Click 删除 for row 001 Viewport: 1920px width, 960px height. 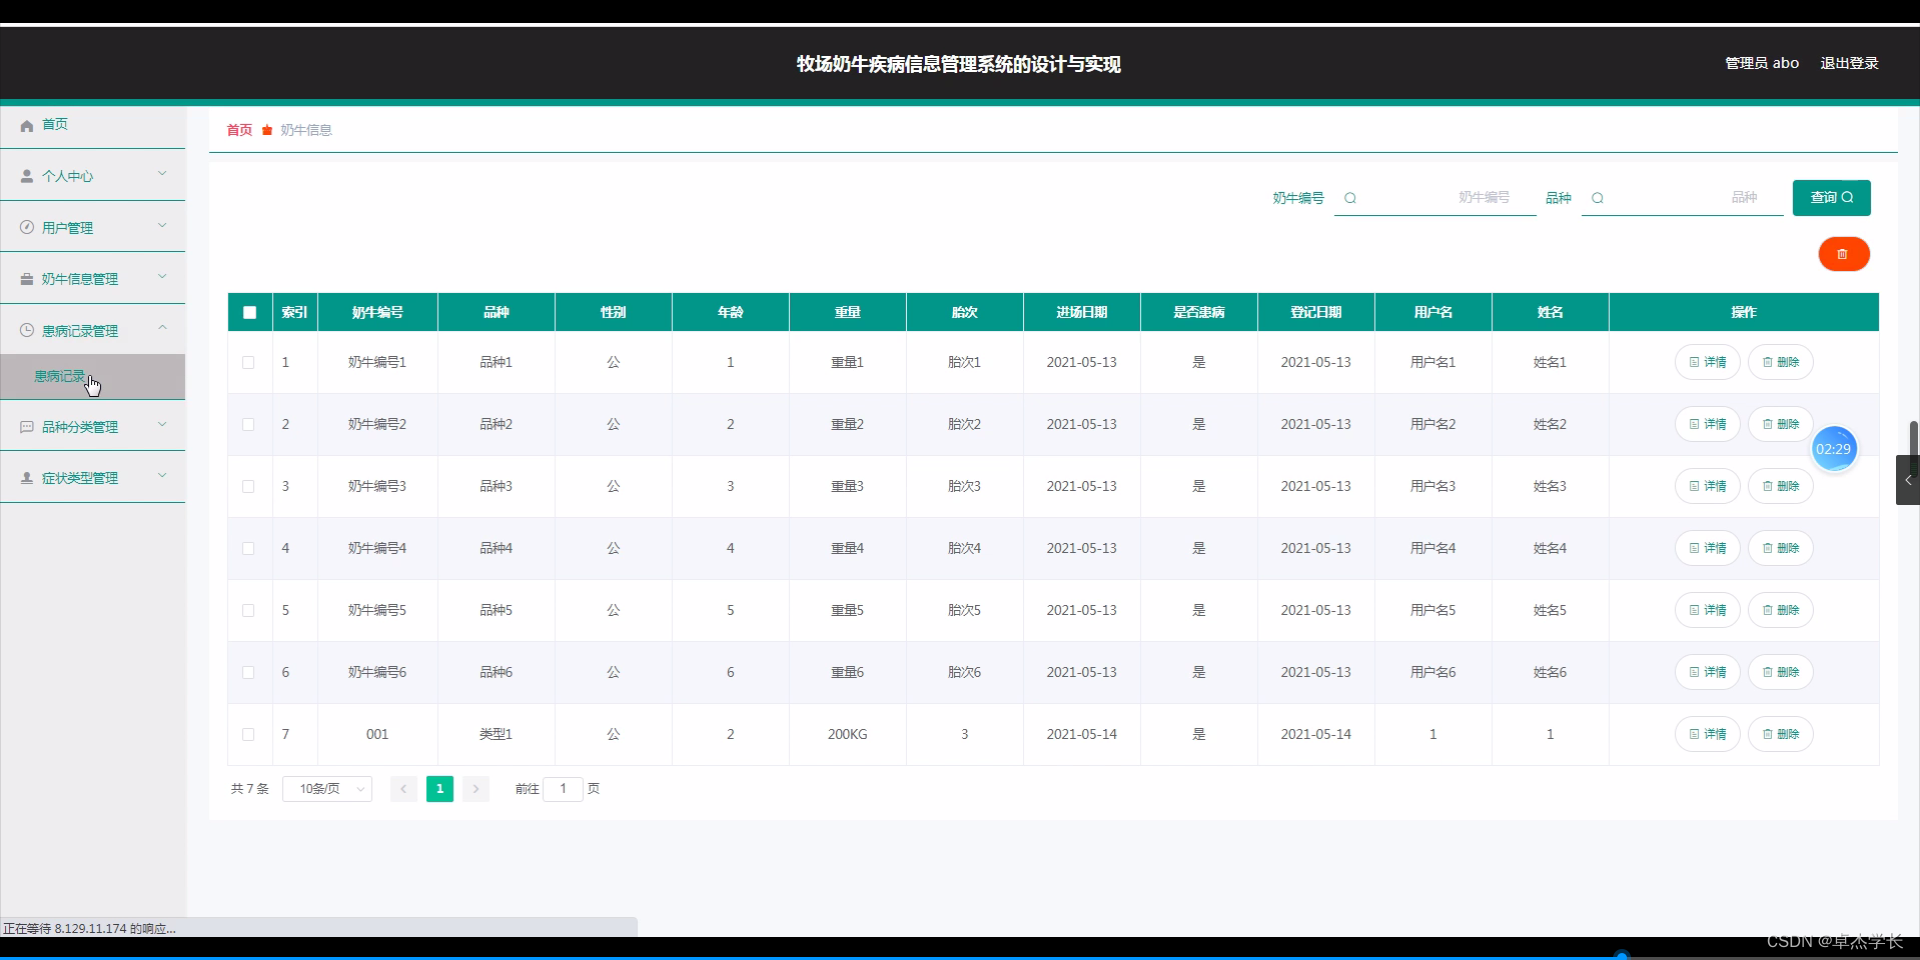tap(1780, 734)
